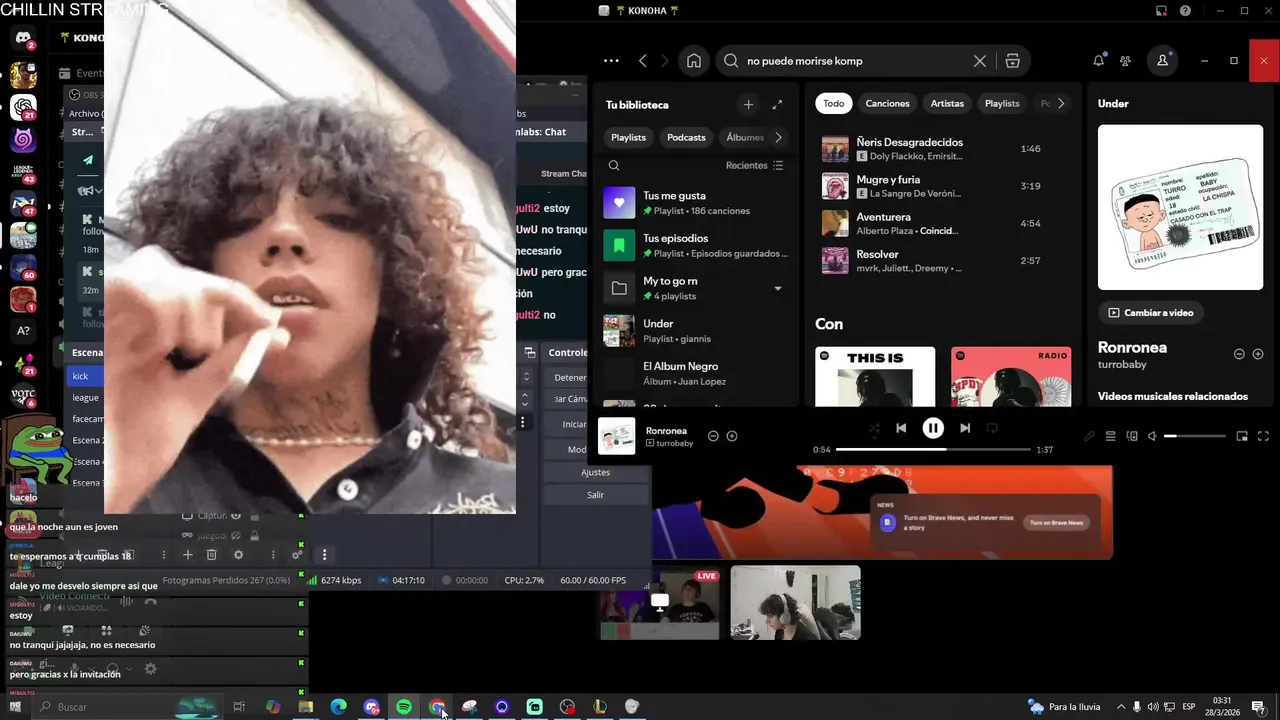Mute Spotify volume speaker icon
1280x720 pixels.
pos(1152,436)
